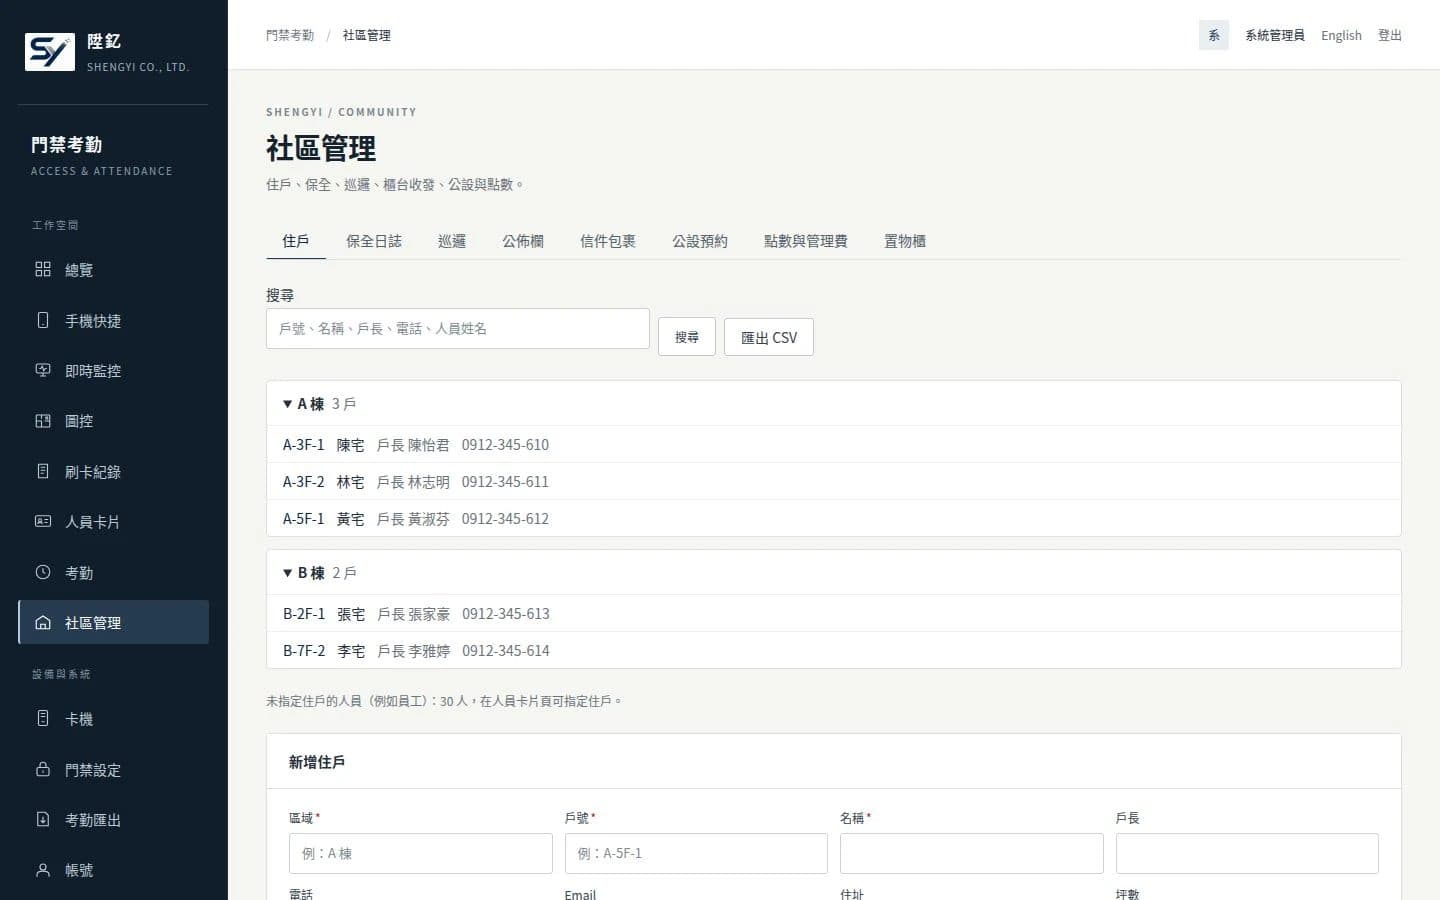The height and width of the screenshot is (900, 1440).
Task: Open the 考勤匯出 download icon
Action: point(43,819)
